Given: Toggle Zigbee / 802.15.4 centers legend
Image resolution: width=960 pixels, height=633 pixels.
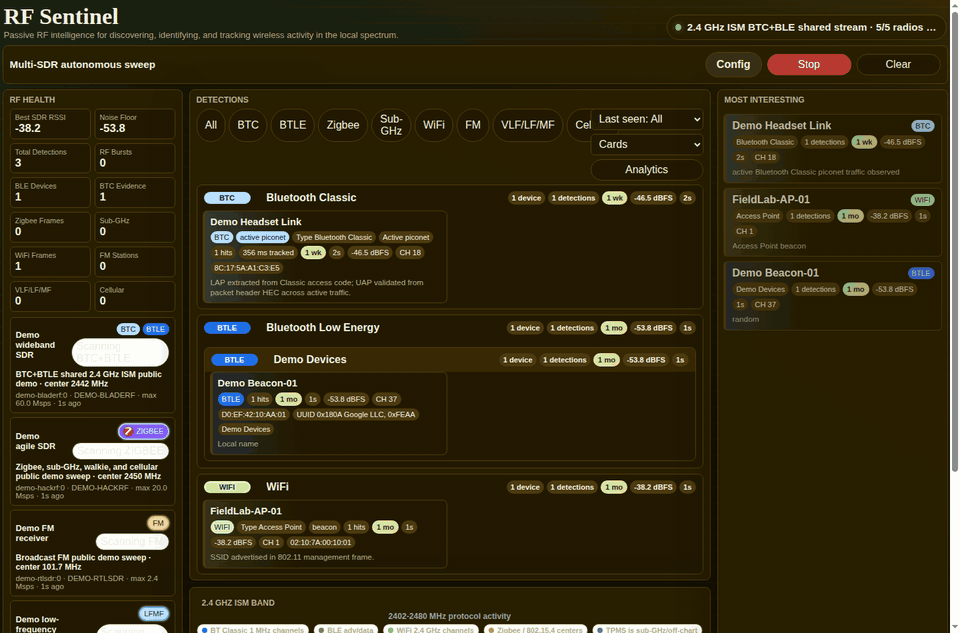Looking at the screenshot, I should (536, 629).
